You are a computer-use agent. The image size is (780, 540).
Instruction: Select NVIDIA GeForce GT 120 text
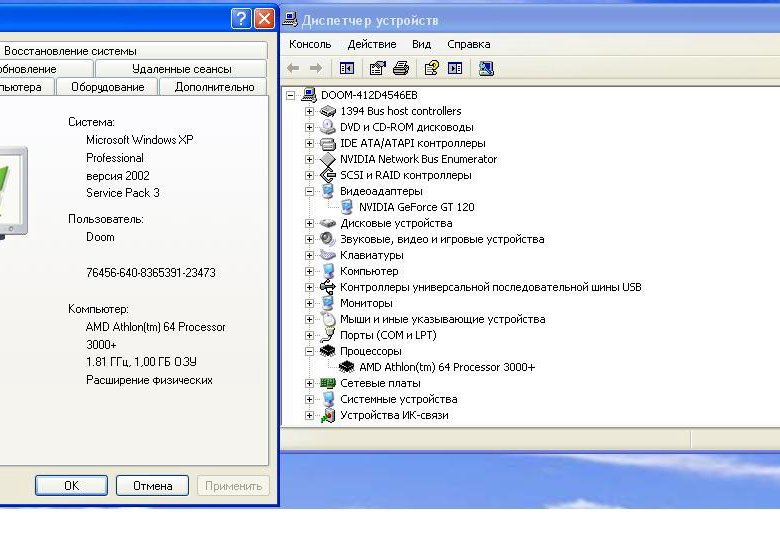417,207
